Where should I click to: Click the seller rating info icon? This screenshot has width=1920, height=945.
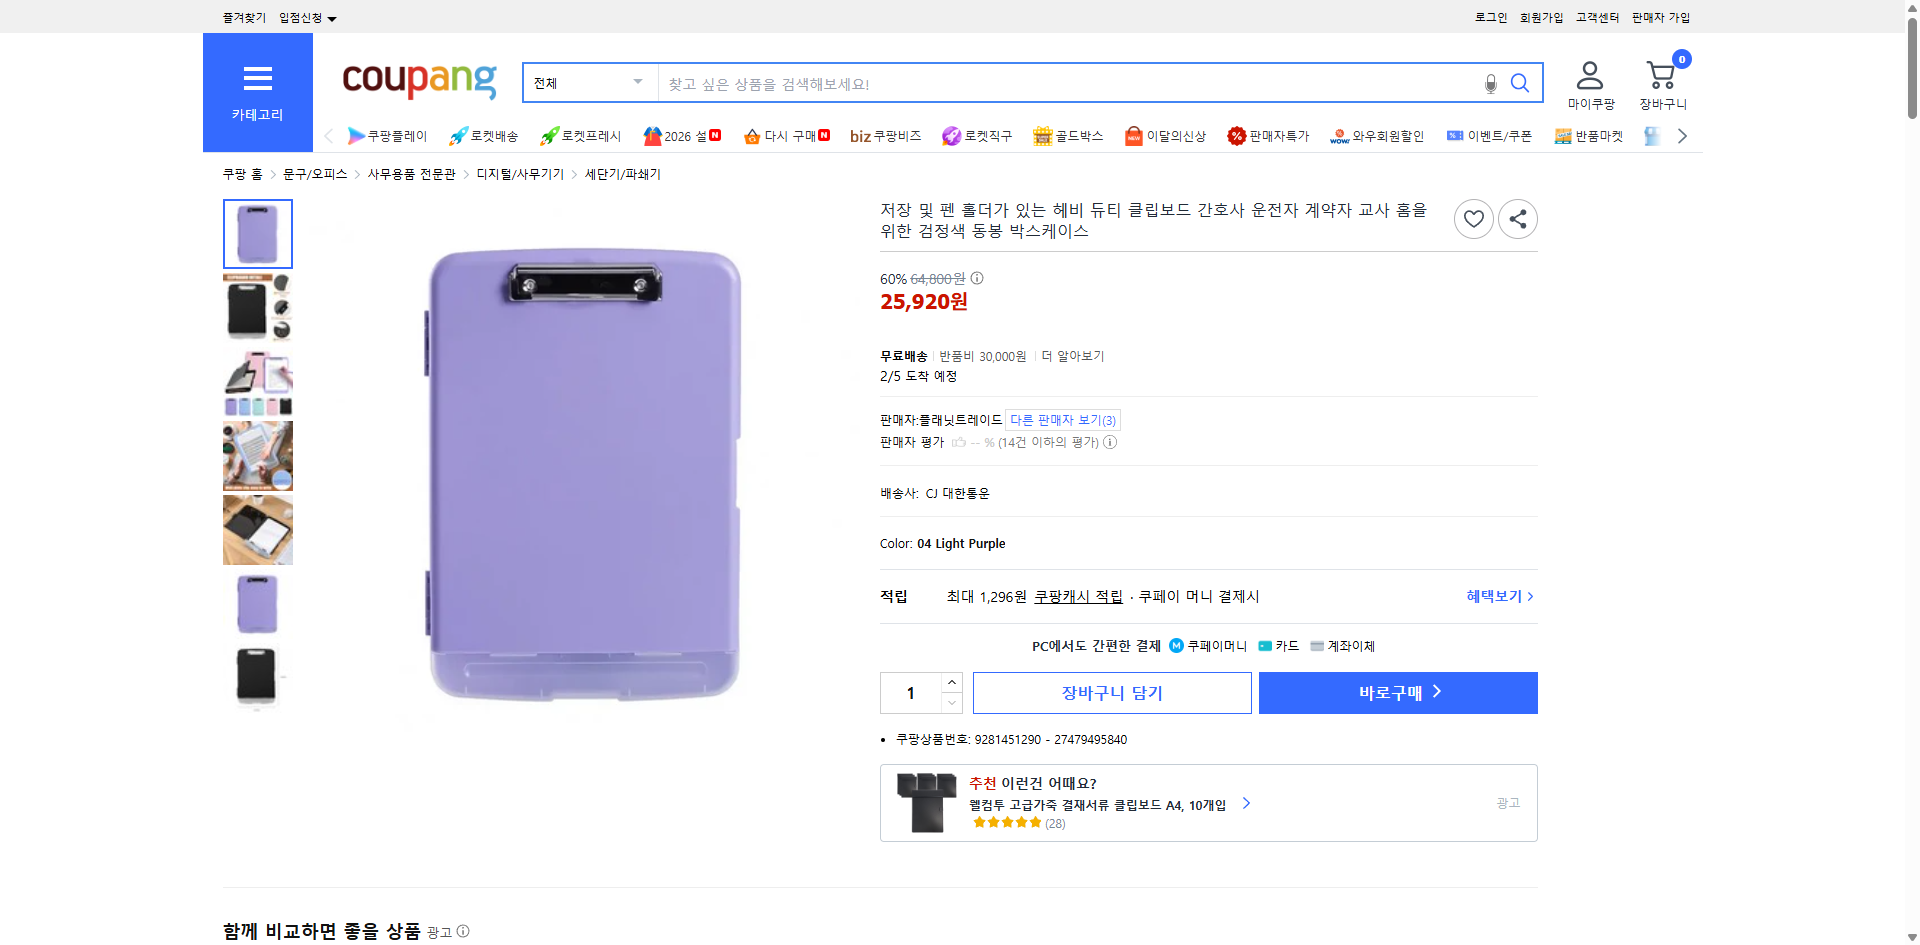(1110, 442)
